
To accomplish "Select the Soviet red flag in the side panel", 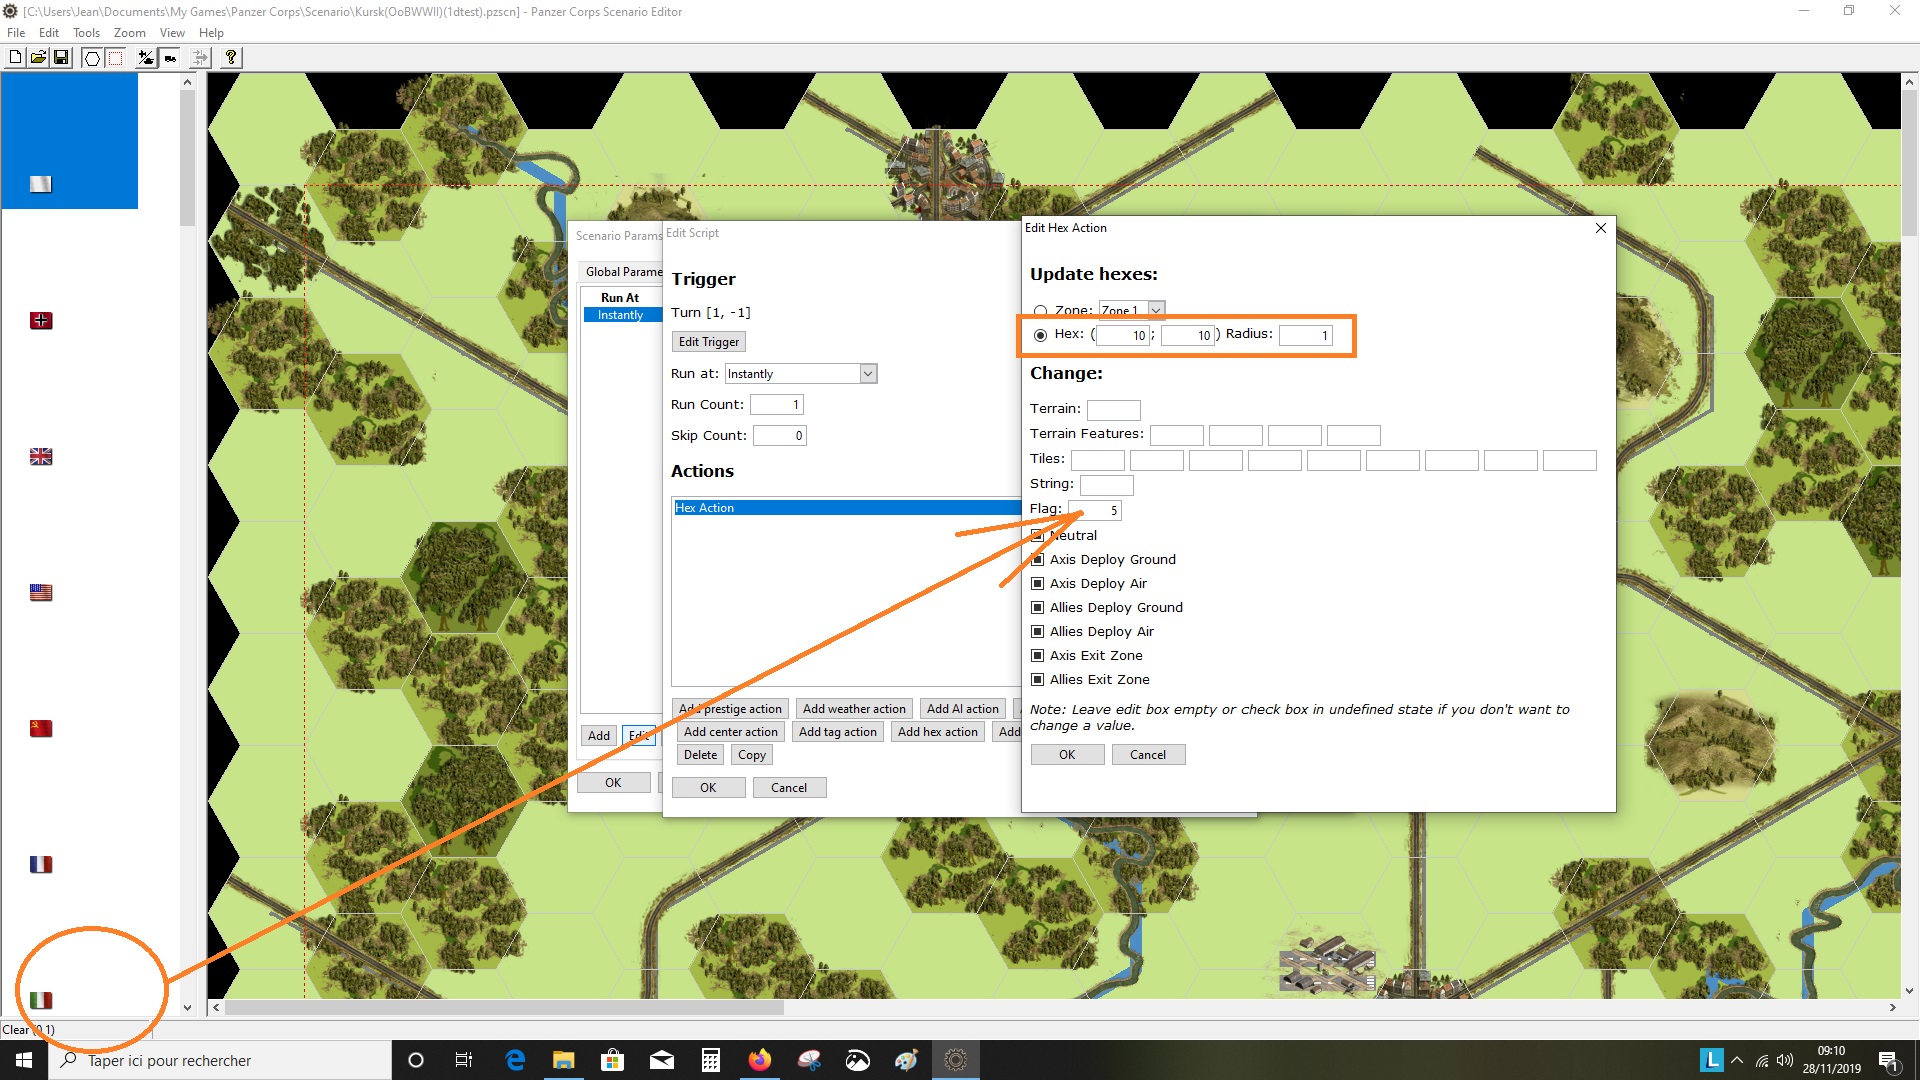I will (x=41, y=729).
